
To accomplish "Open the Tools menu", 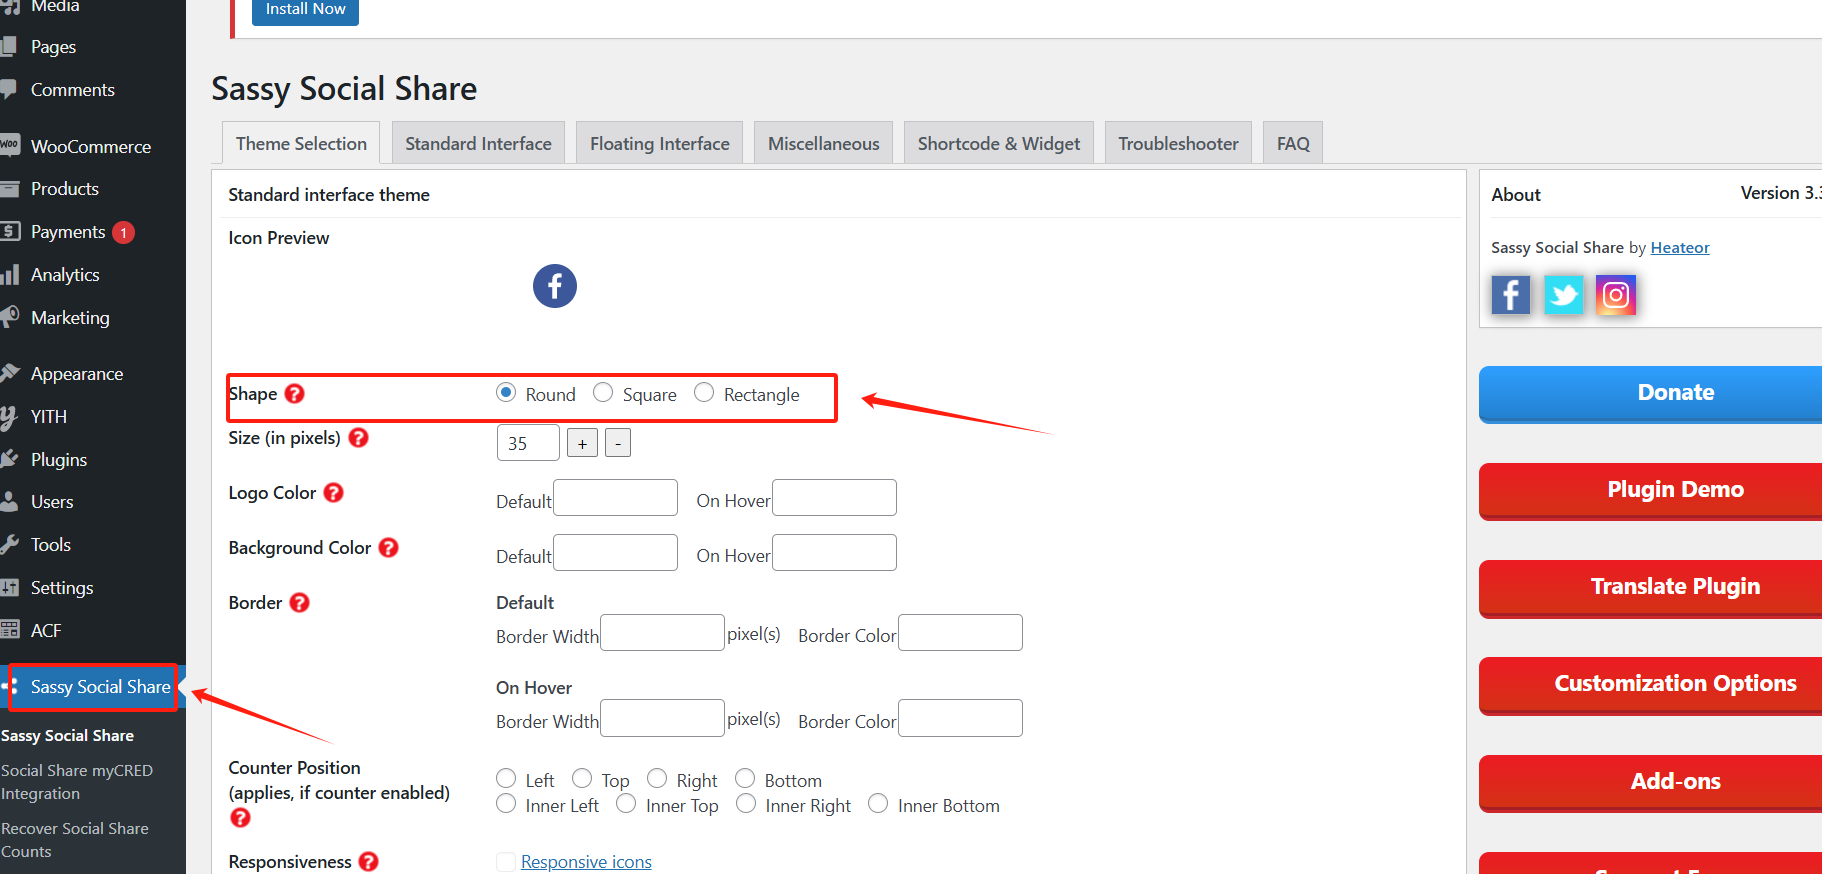I will [x=51, y=545].
